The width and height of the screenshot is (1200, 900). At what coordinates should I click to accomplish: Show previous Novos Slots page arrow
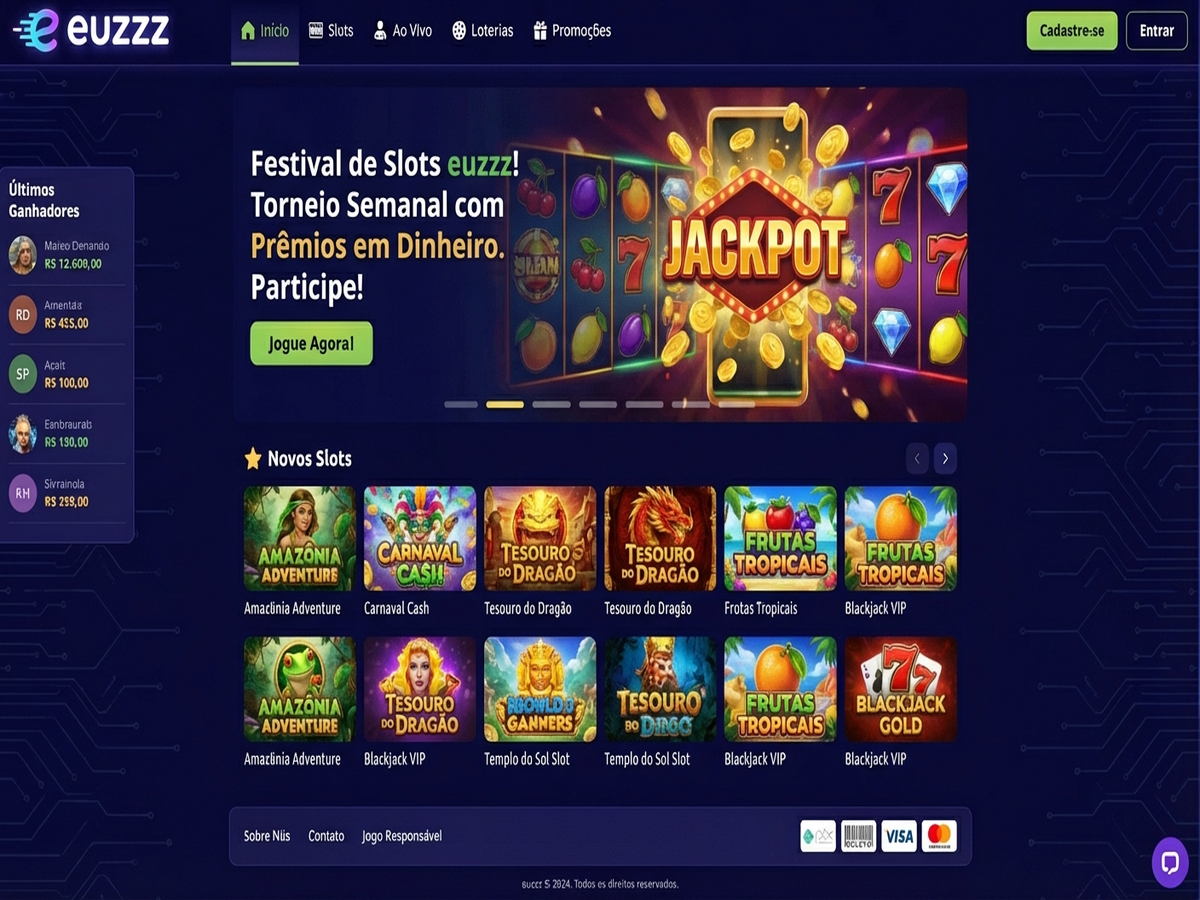click(x=917, y=458)
